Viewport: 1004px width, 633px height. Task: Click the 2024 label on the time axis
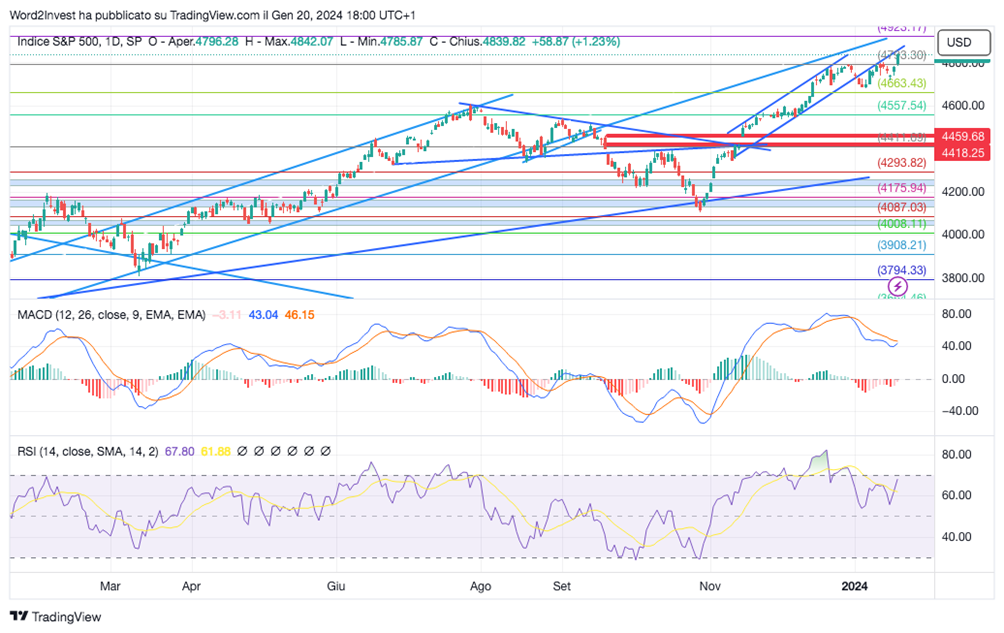[854, 586]
